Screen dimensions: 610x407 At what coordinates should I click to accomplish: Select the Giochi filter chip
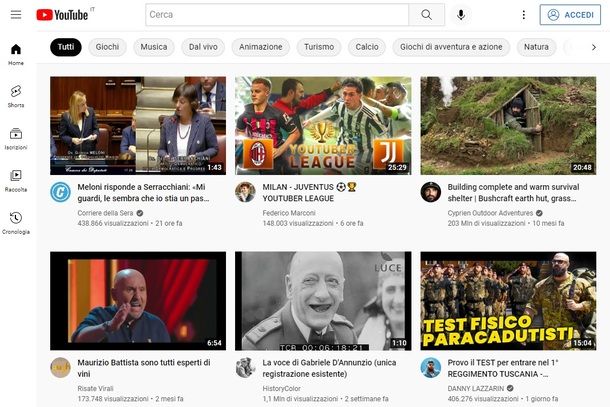tap(107, 47)
